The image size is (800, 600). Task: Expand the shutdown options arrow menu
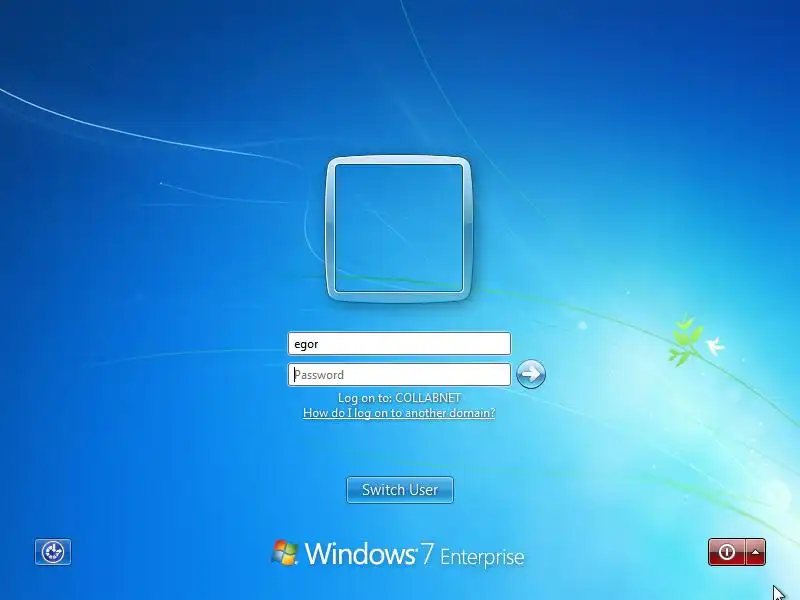coord(756,552)
